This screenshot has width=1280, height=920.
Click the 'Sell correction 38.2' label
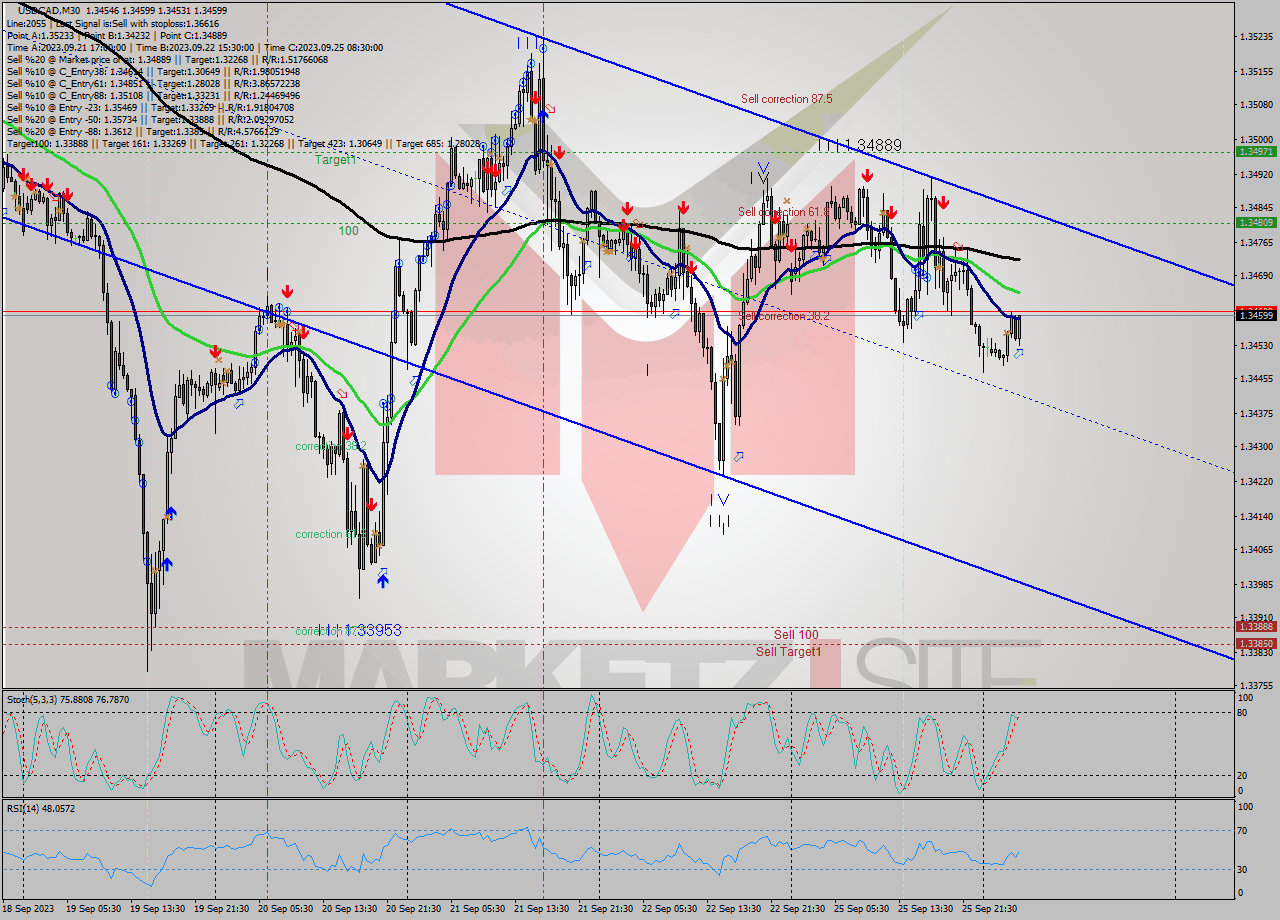click(x=784, y=316)
